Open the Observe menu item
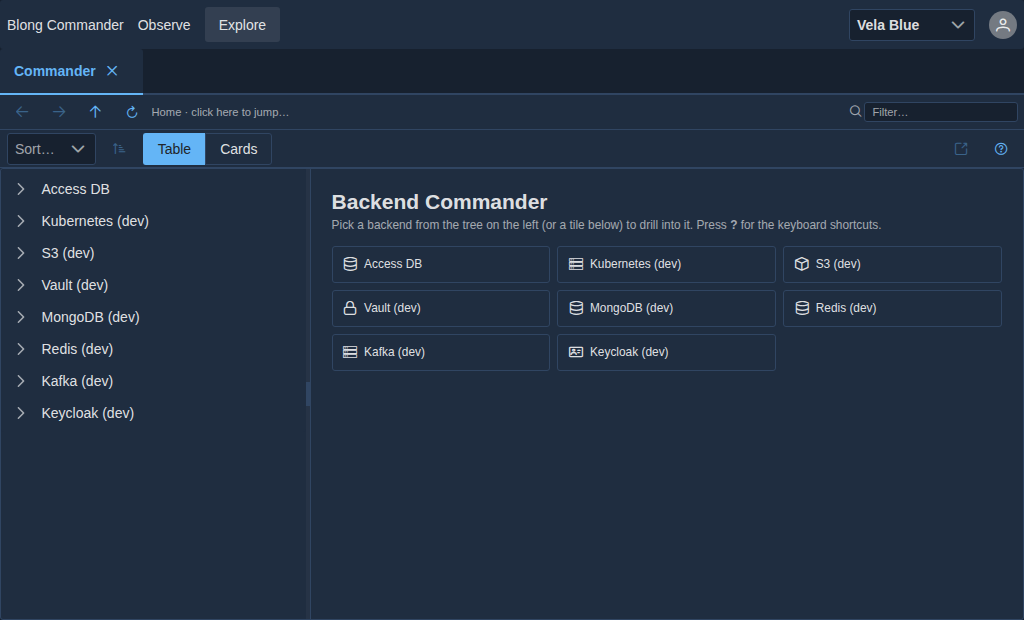The height and width of the screenshot is (620, 1024). click(x=164, y=25)
